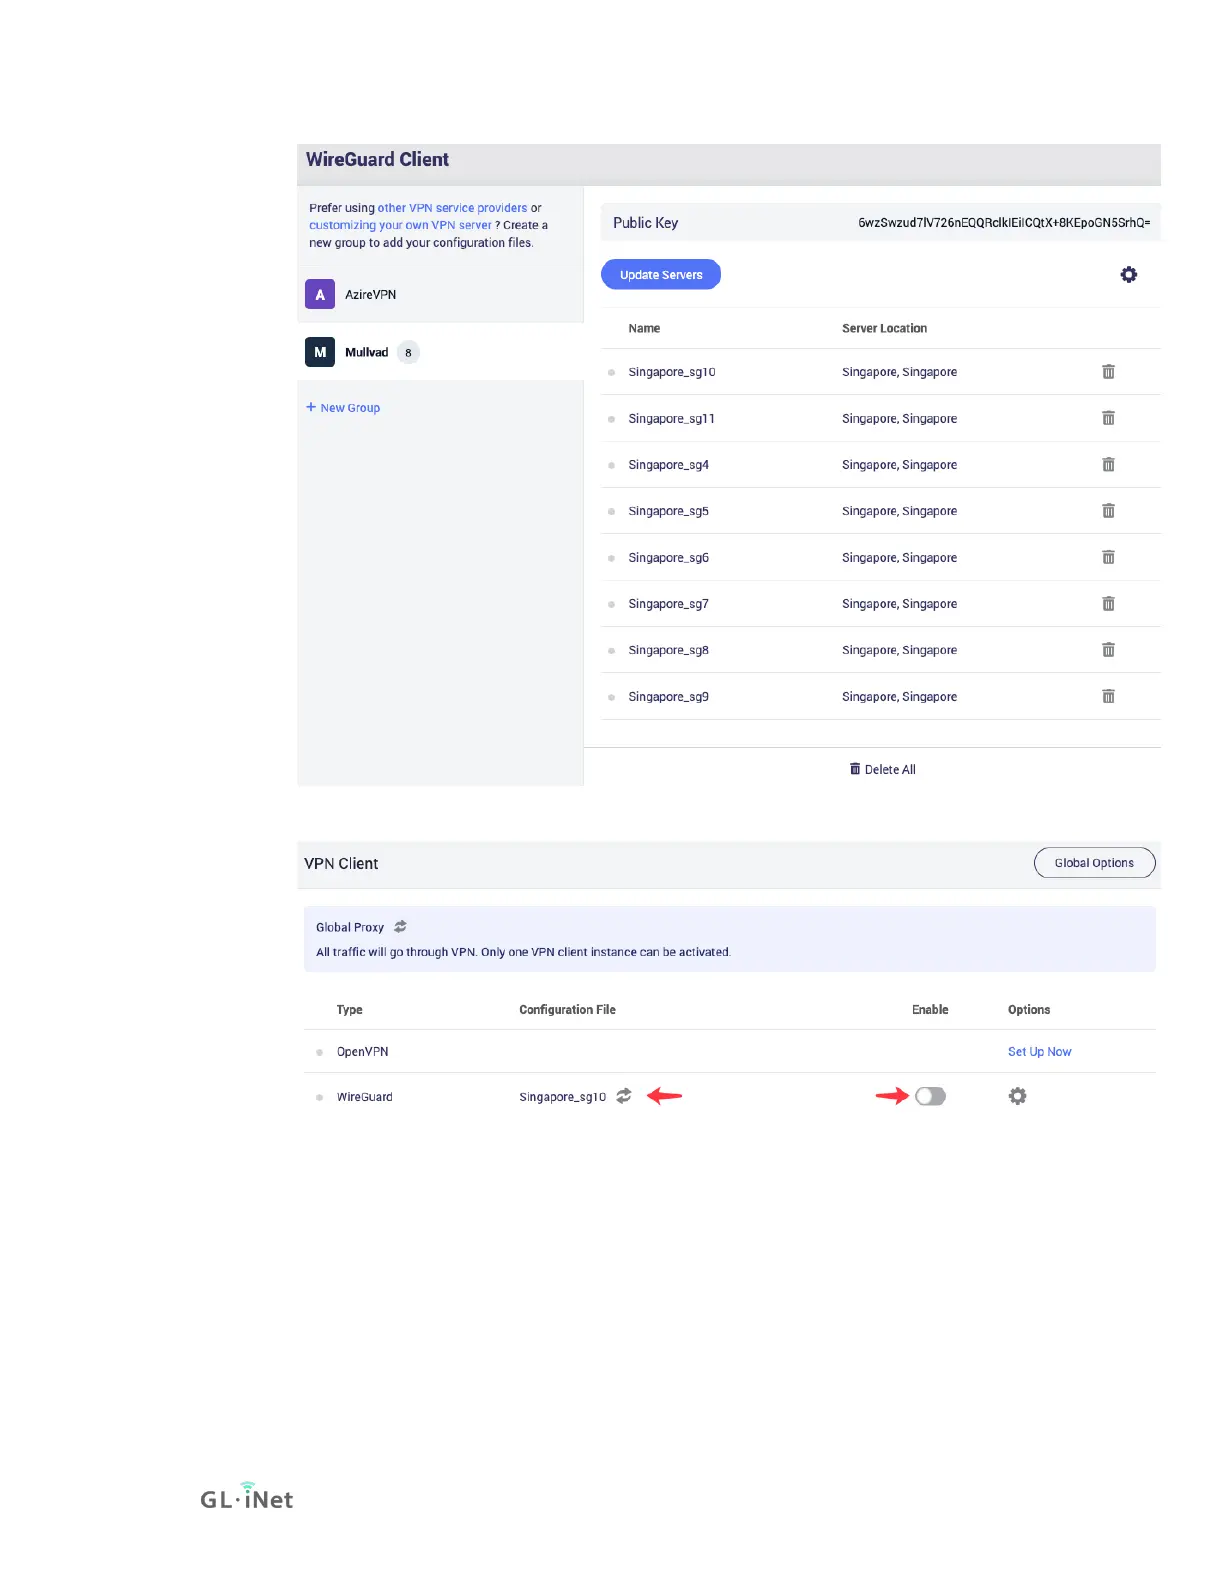Viewport: 1224px width, 1584px height.
Task: Select the Singapore_sg8 server name
Action: click(x=668, y=650)
